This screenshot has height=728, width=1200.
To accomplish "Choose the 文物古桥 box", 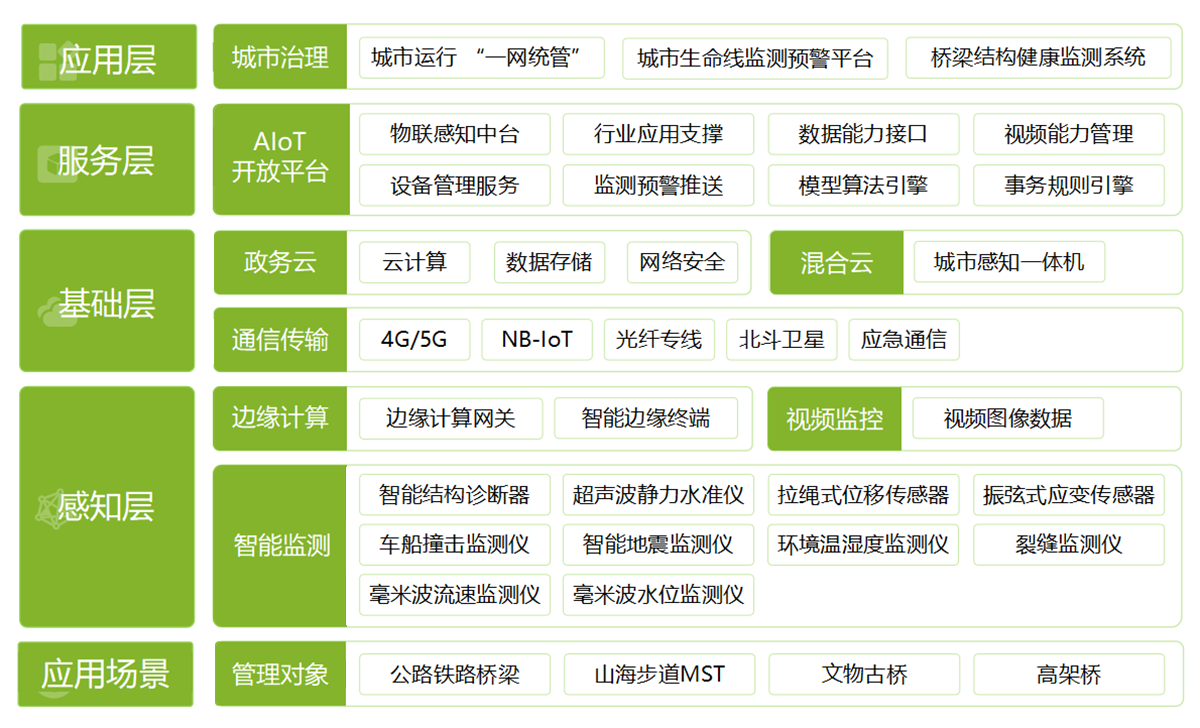I will tap(864, 675).
